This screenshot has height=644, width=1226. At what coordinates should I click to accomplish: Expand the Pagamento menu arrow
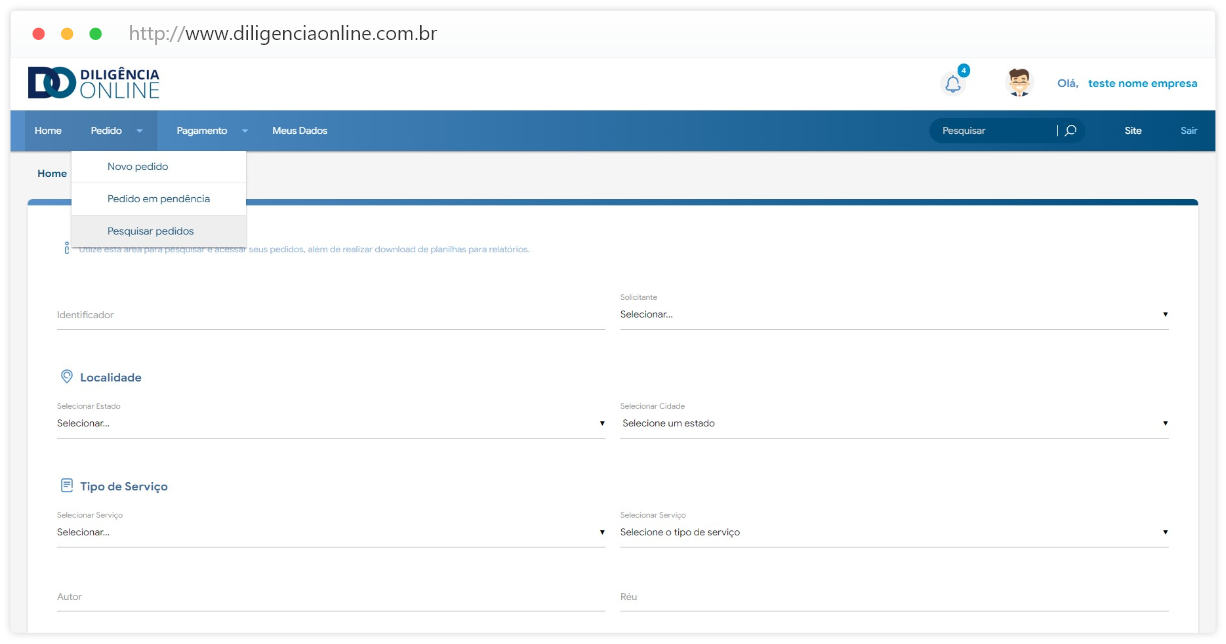pyautogui.click(x=244, y=131)
